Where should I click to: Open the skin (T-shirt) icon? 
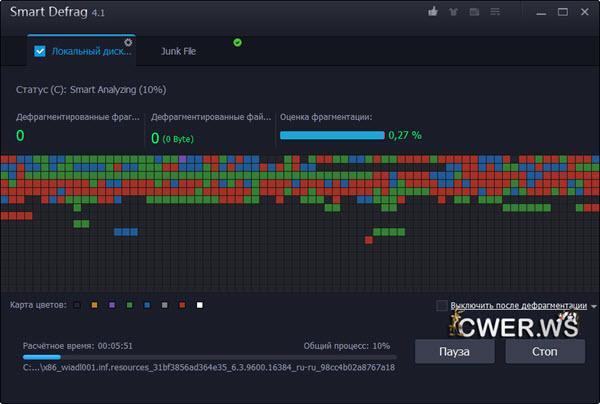click(452, 13)
